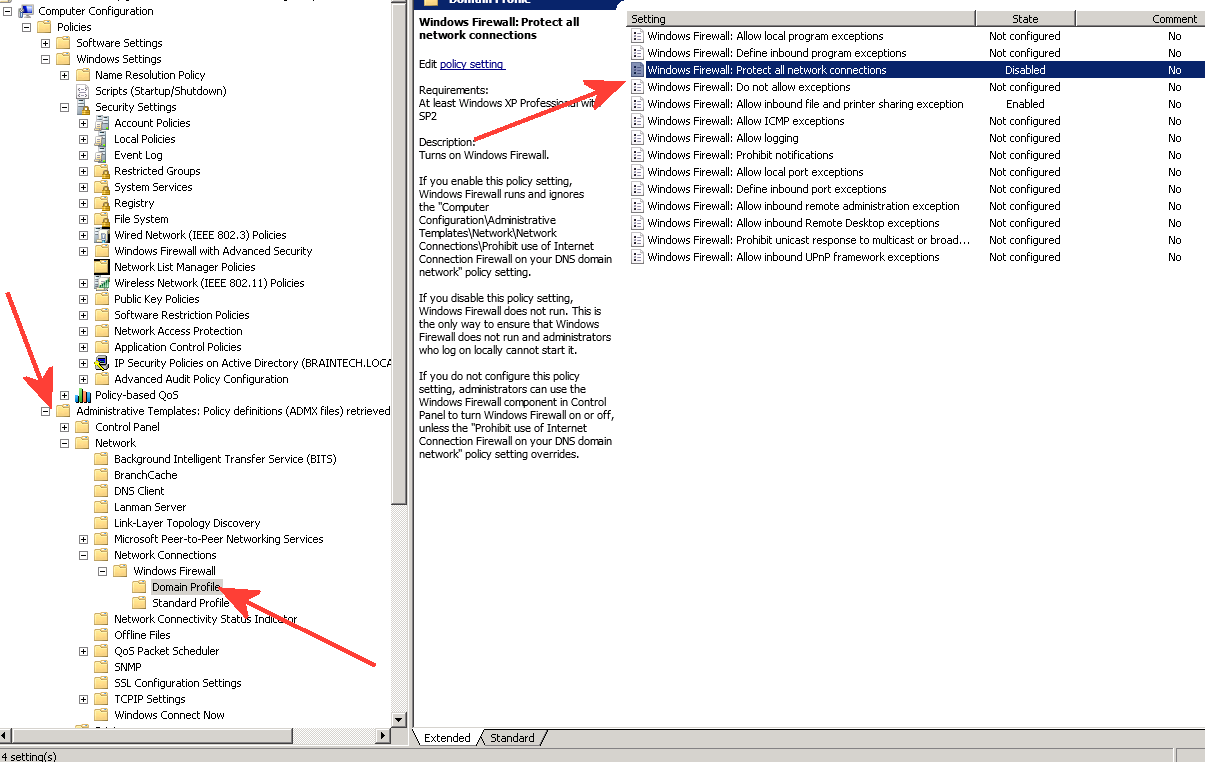Collapse the Network Connections node
1205x762 pixels.
tap(84, 555)
